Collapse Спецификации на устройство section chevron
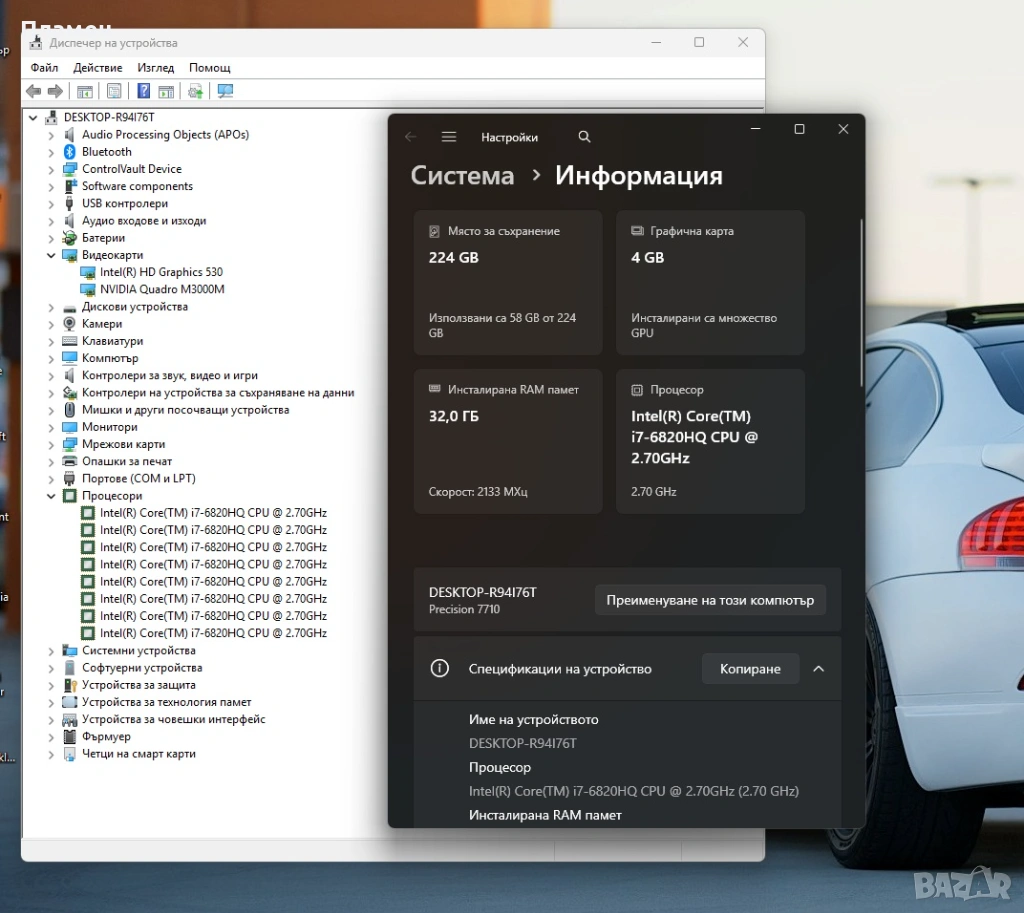 (x=818, y=669)
